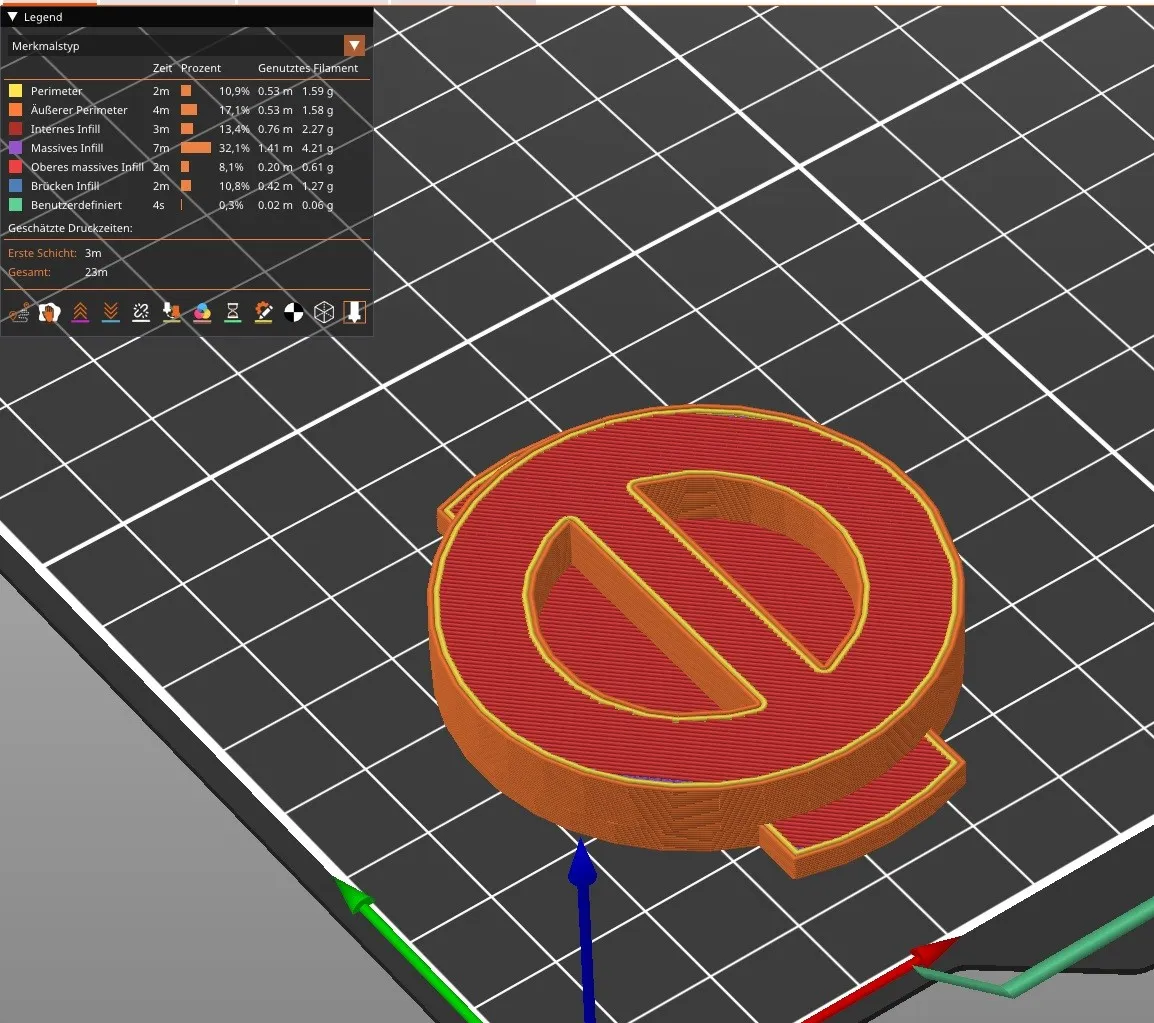
Task: Click the Äußerer Perimeter '17,1%' value
Action: pos(234,110)
